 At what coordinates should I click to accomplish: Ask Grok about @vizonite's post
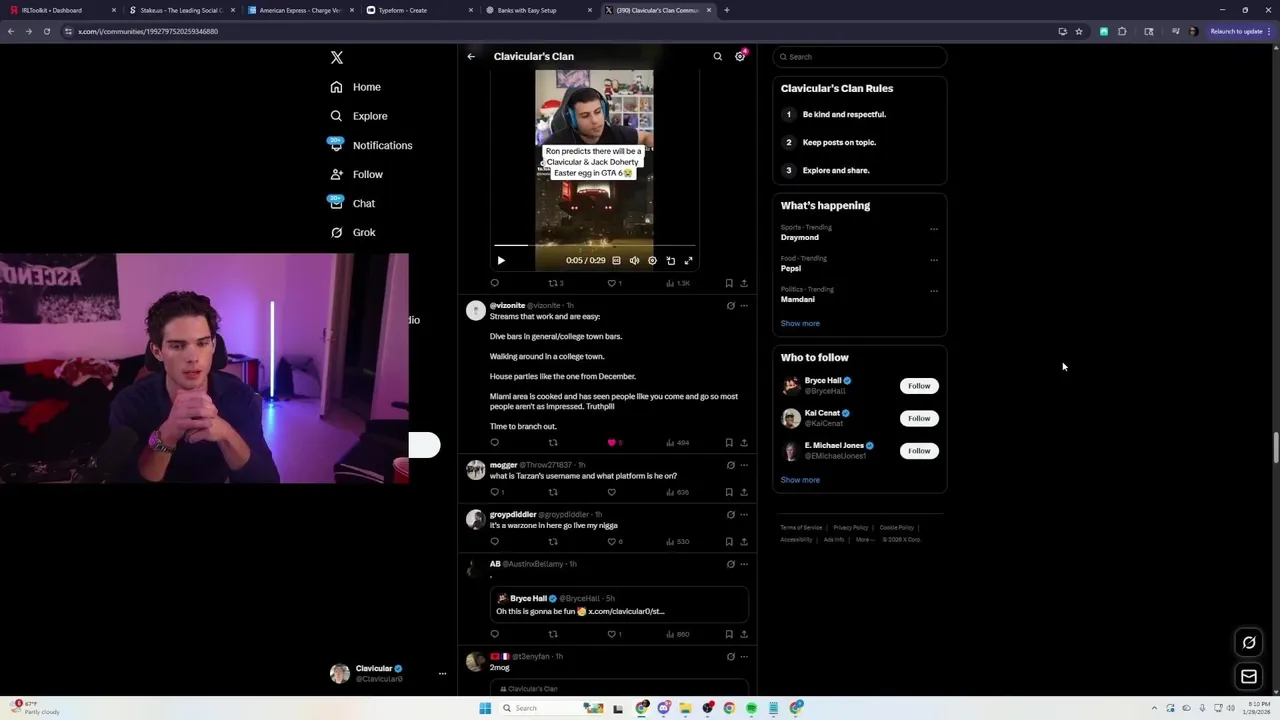[x=730, y=305]
